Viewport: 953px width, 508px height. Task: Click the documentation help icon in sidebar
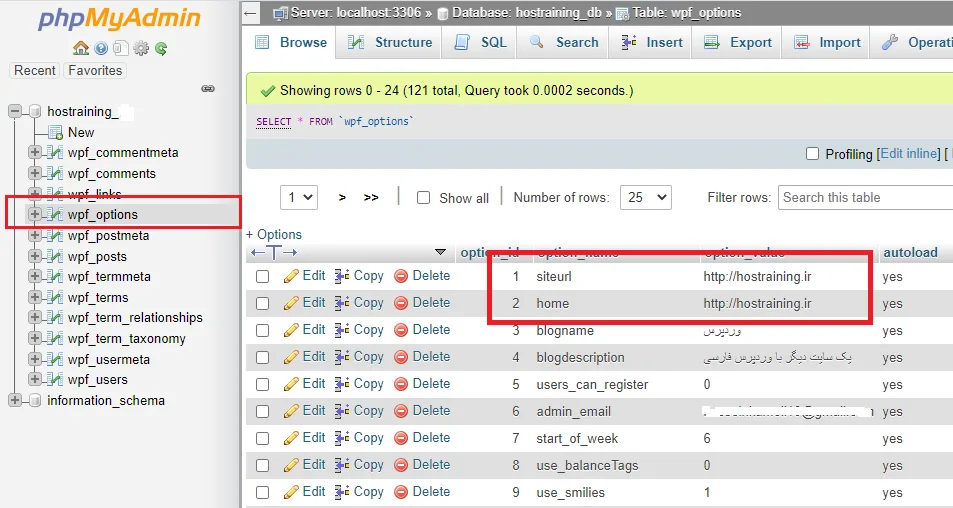tap(101, 48)
